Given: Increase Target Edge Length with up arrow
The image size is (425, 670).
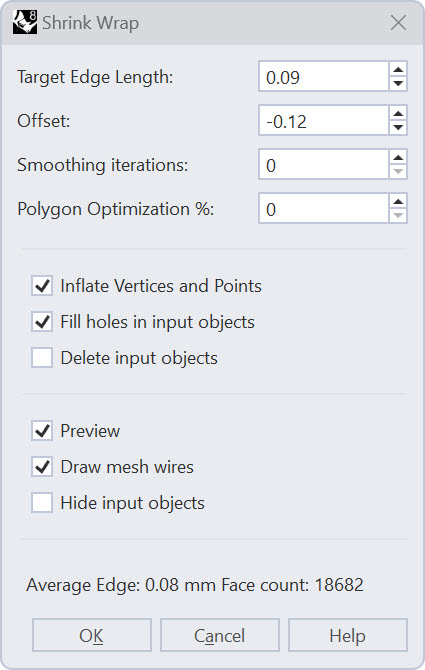Looking at the screenshot, I should (398, 70).
